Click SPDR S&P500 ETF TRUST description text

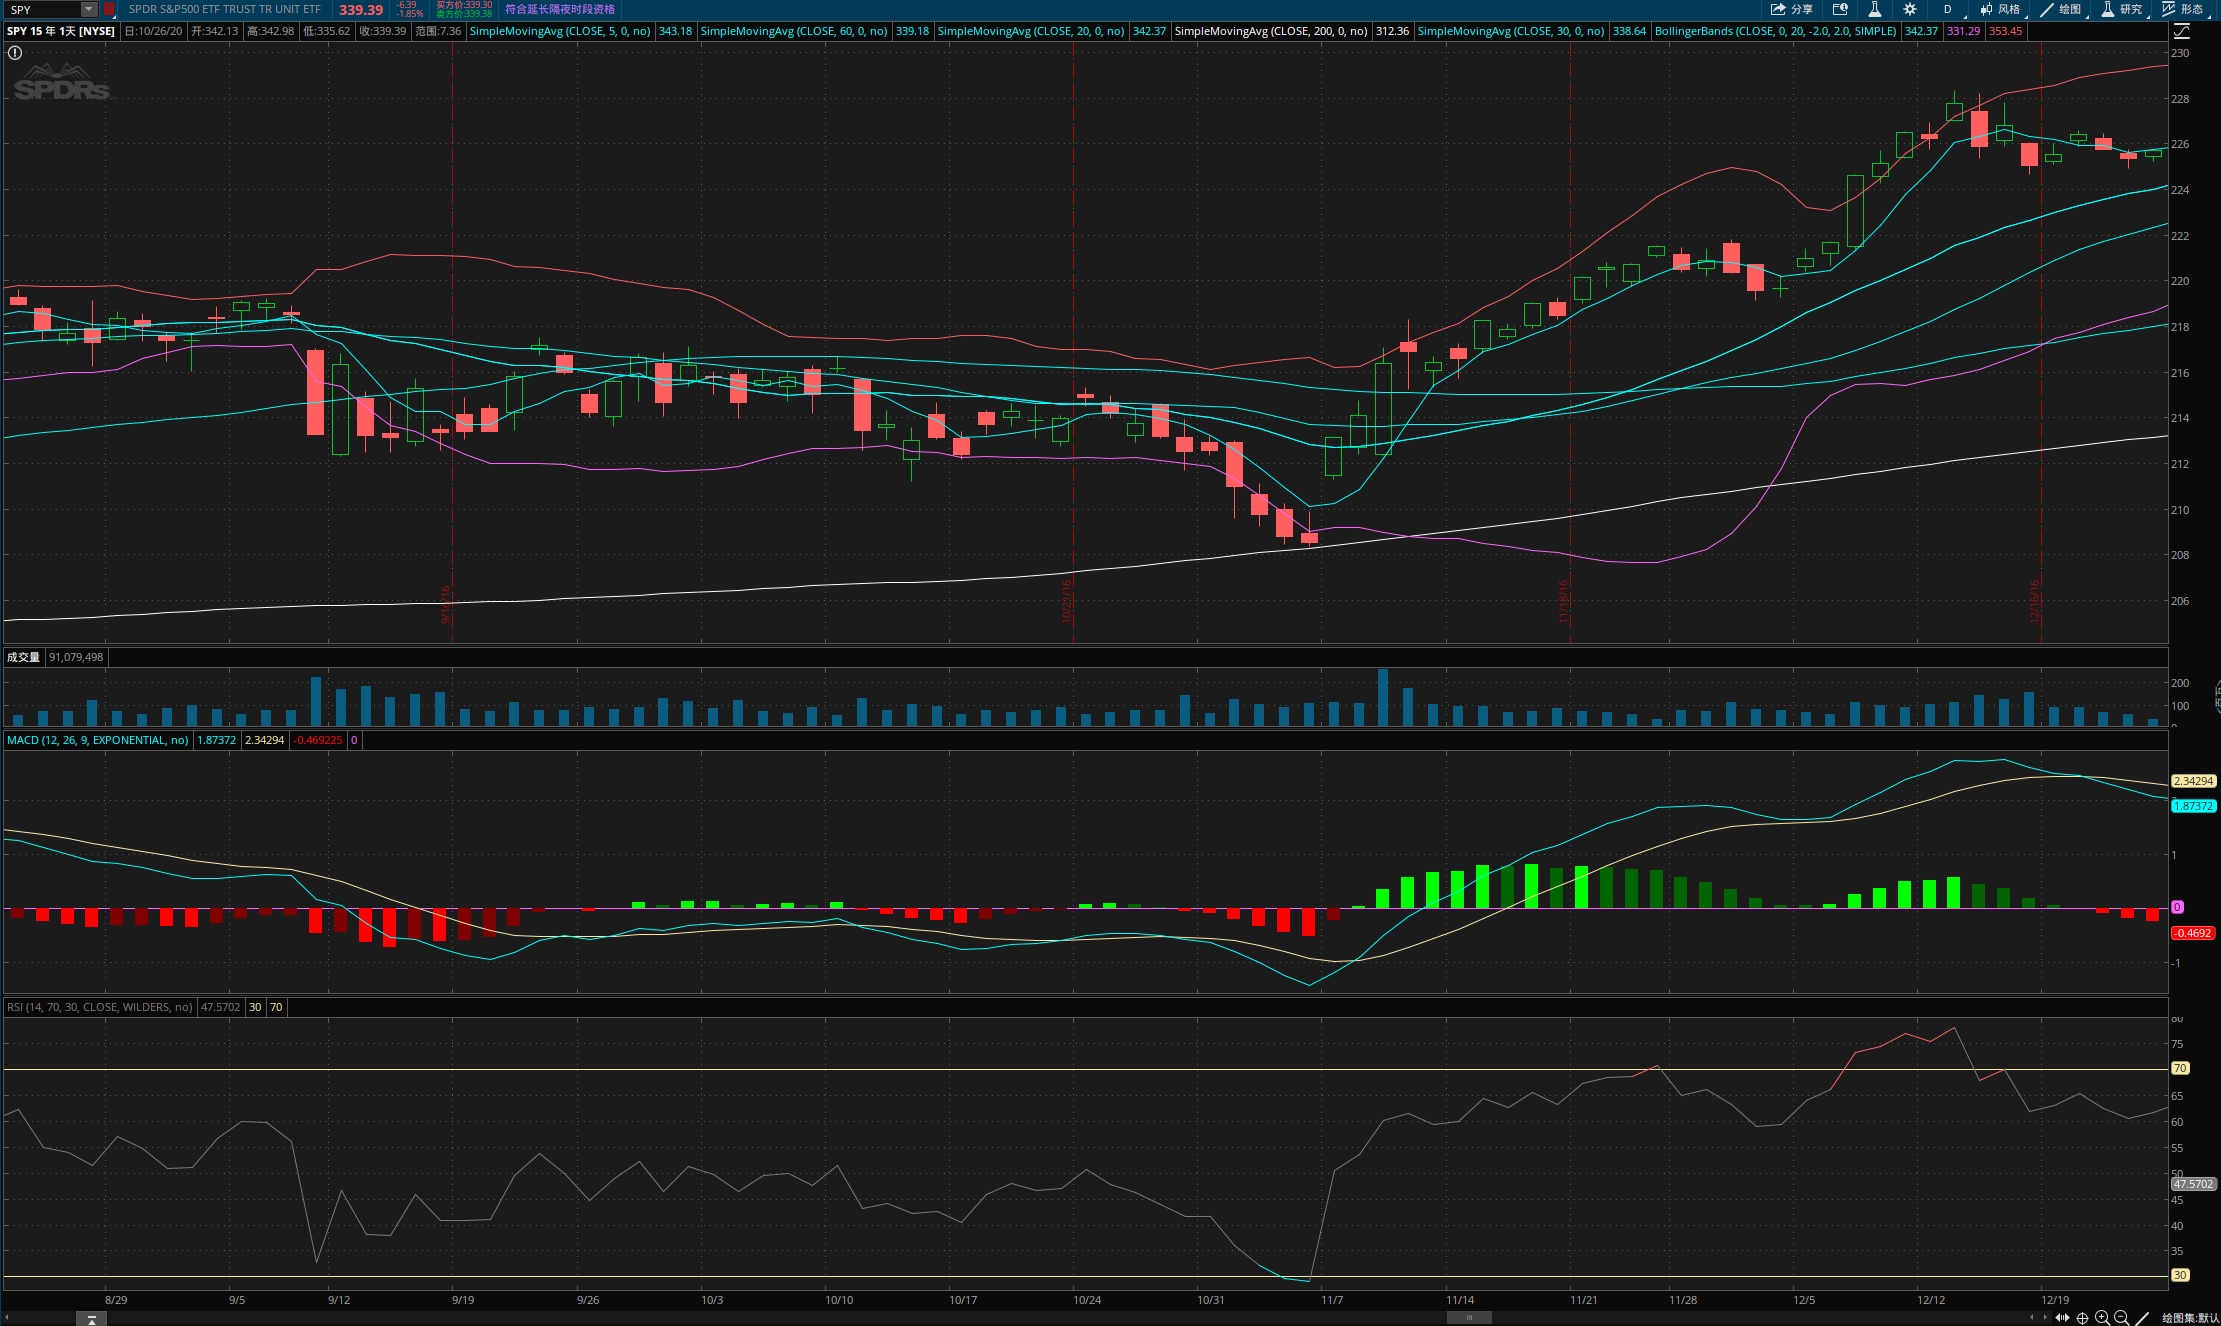click(225, 9)
